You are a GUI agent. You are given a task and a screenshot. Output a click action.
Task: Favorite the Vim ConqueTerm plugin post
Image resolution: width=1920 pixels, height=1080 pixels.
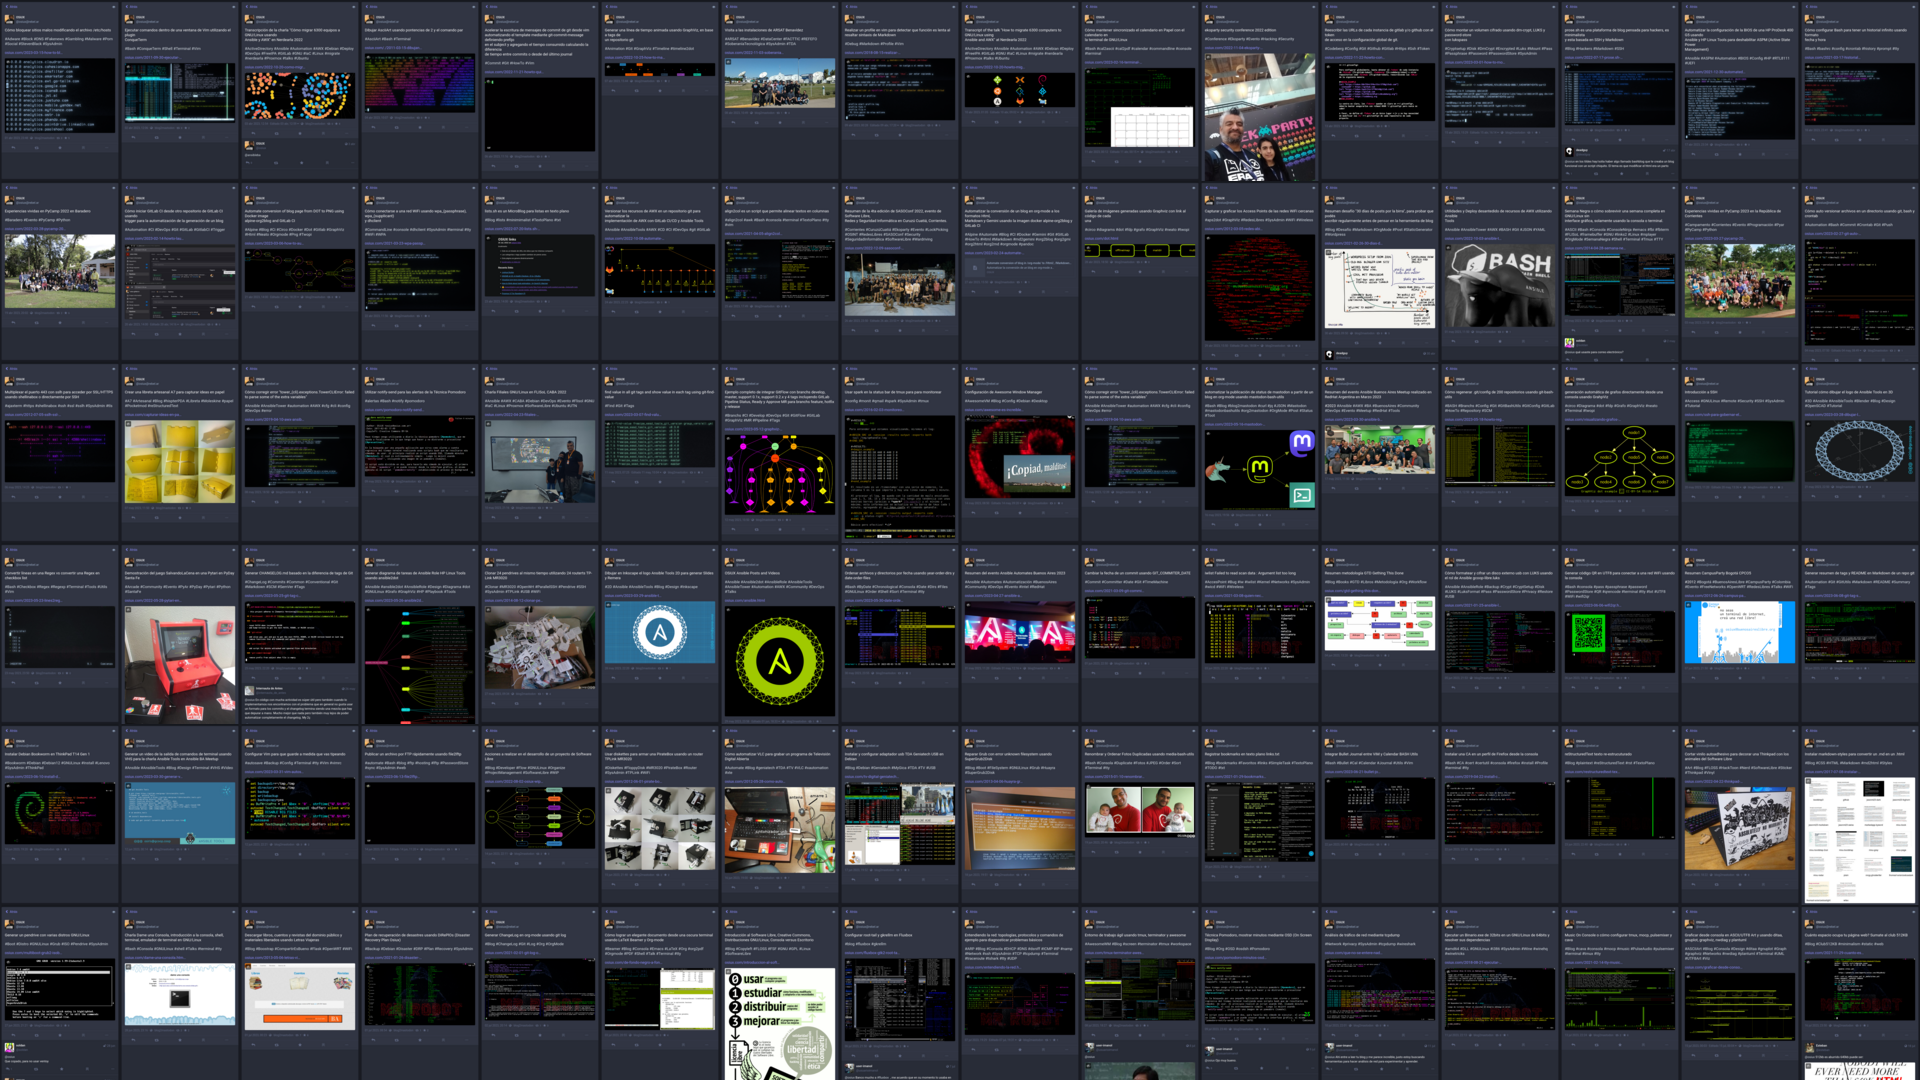[x=180, y=137]
